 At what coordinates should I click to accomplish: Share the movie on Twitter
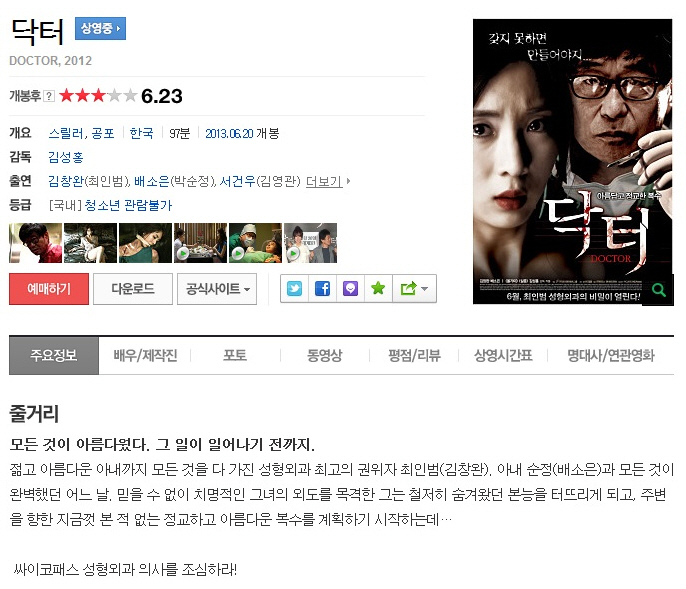coord(294,288)
